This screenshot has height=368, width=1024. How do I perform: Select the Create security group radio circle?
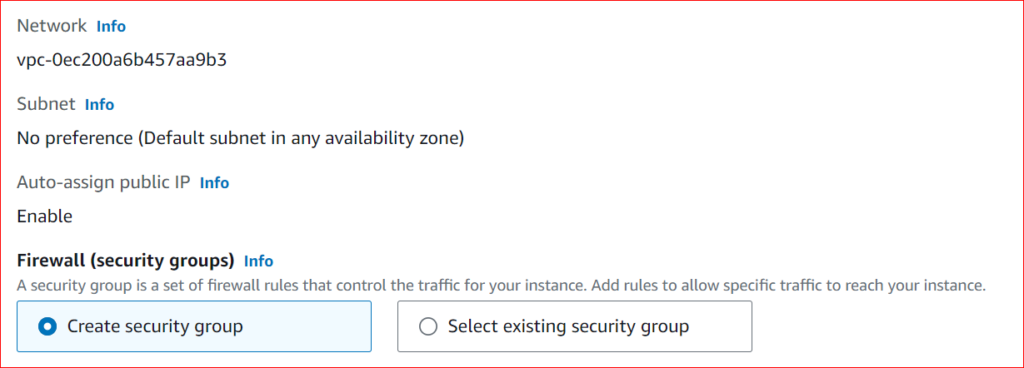[x=47, y=326]
